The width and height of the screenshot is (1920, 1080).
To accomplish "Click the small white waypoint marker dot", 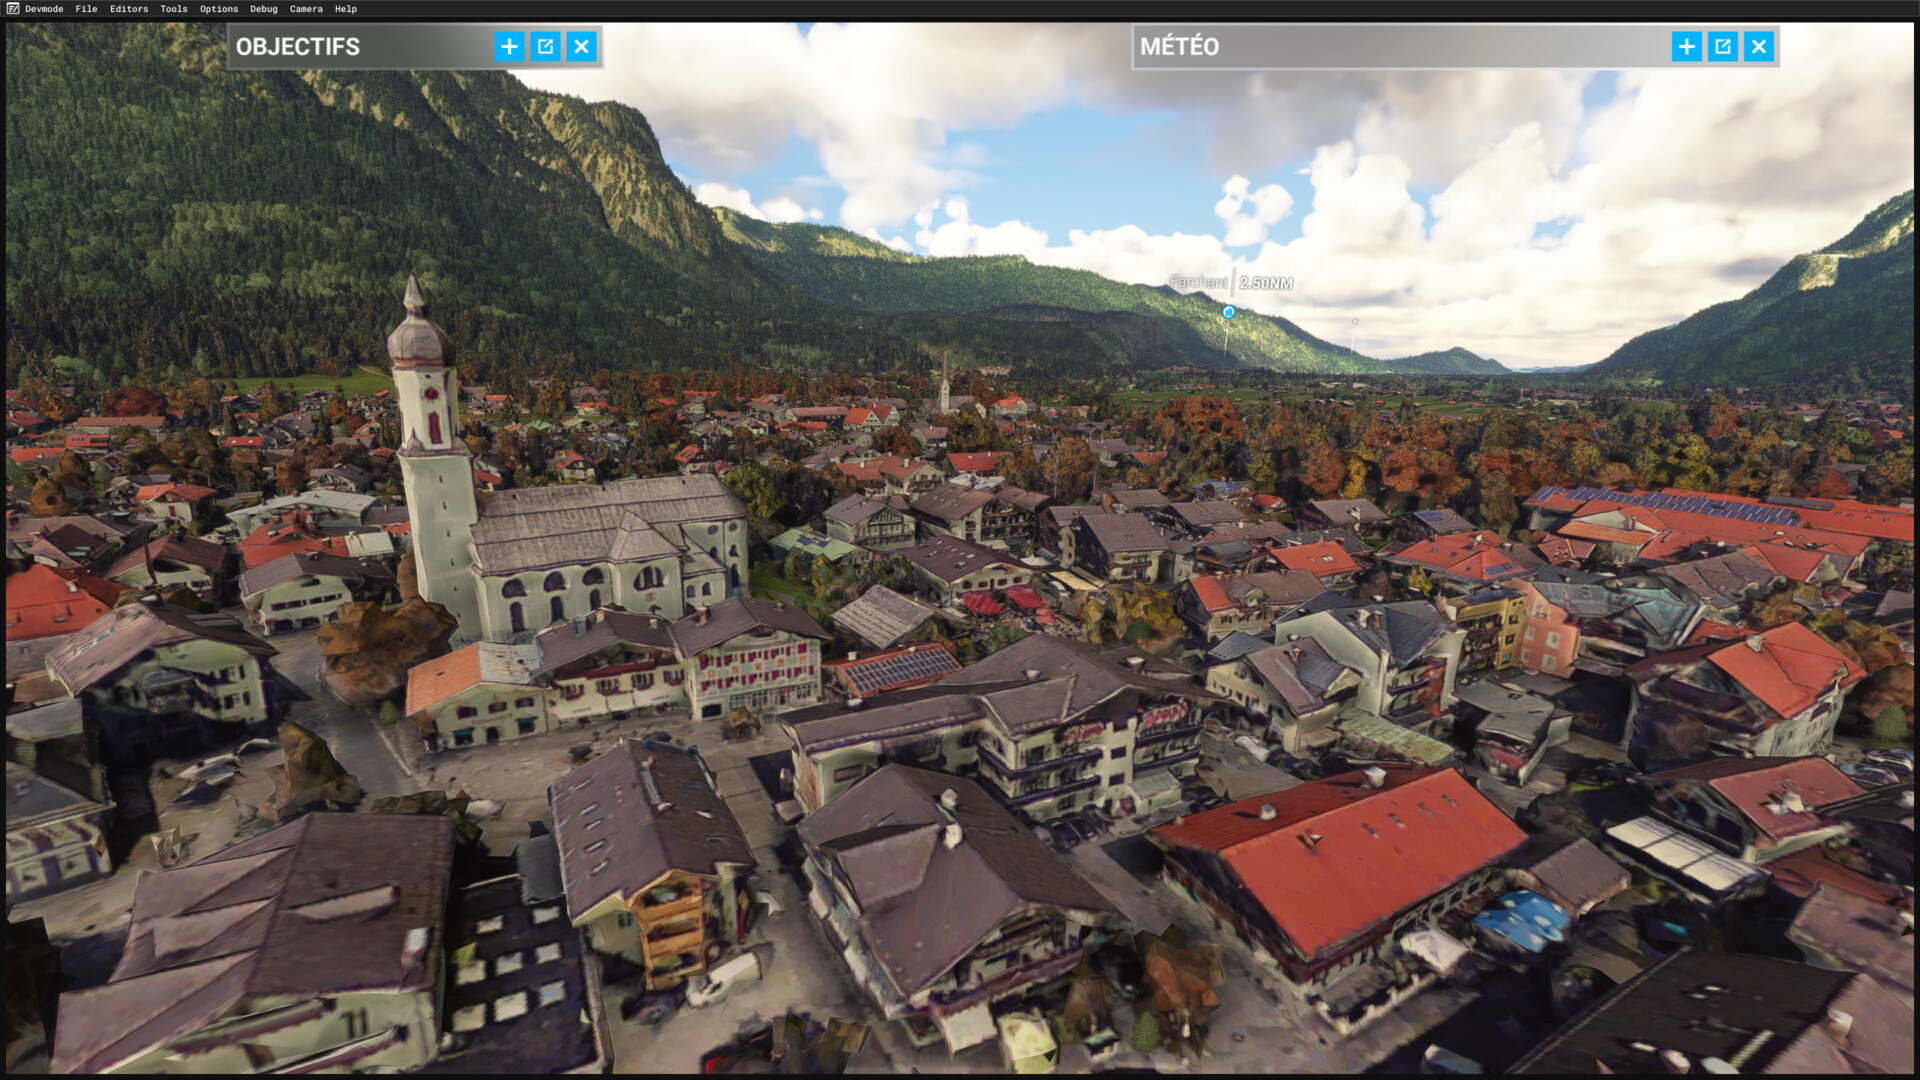I will pyautogui.click(x=1355, y=321).
